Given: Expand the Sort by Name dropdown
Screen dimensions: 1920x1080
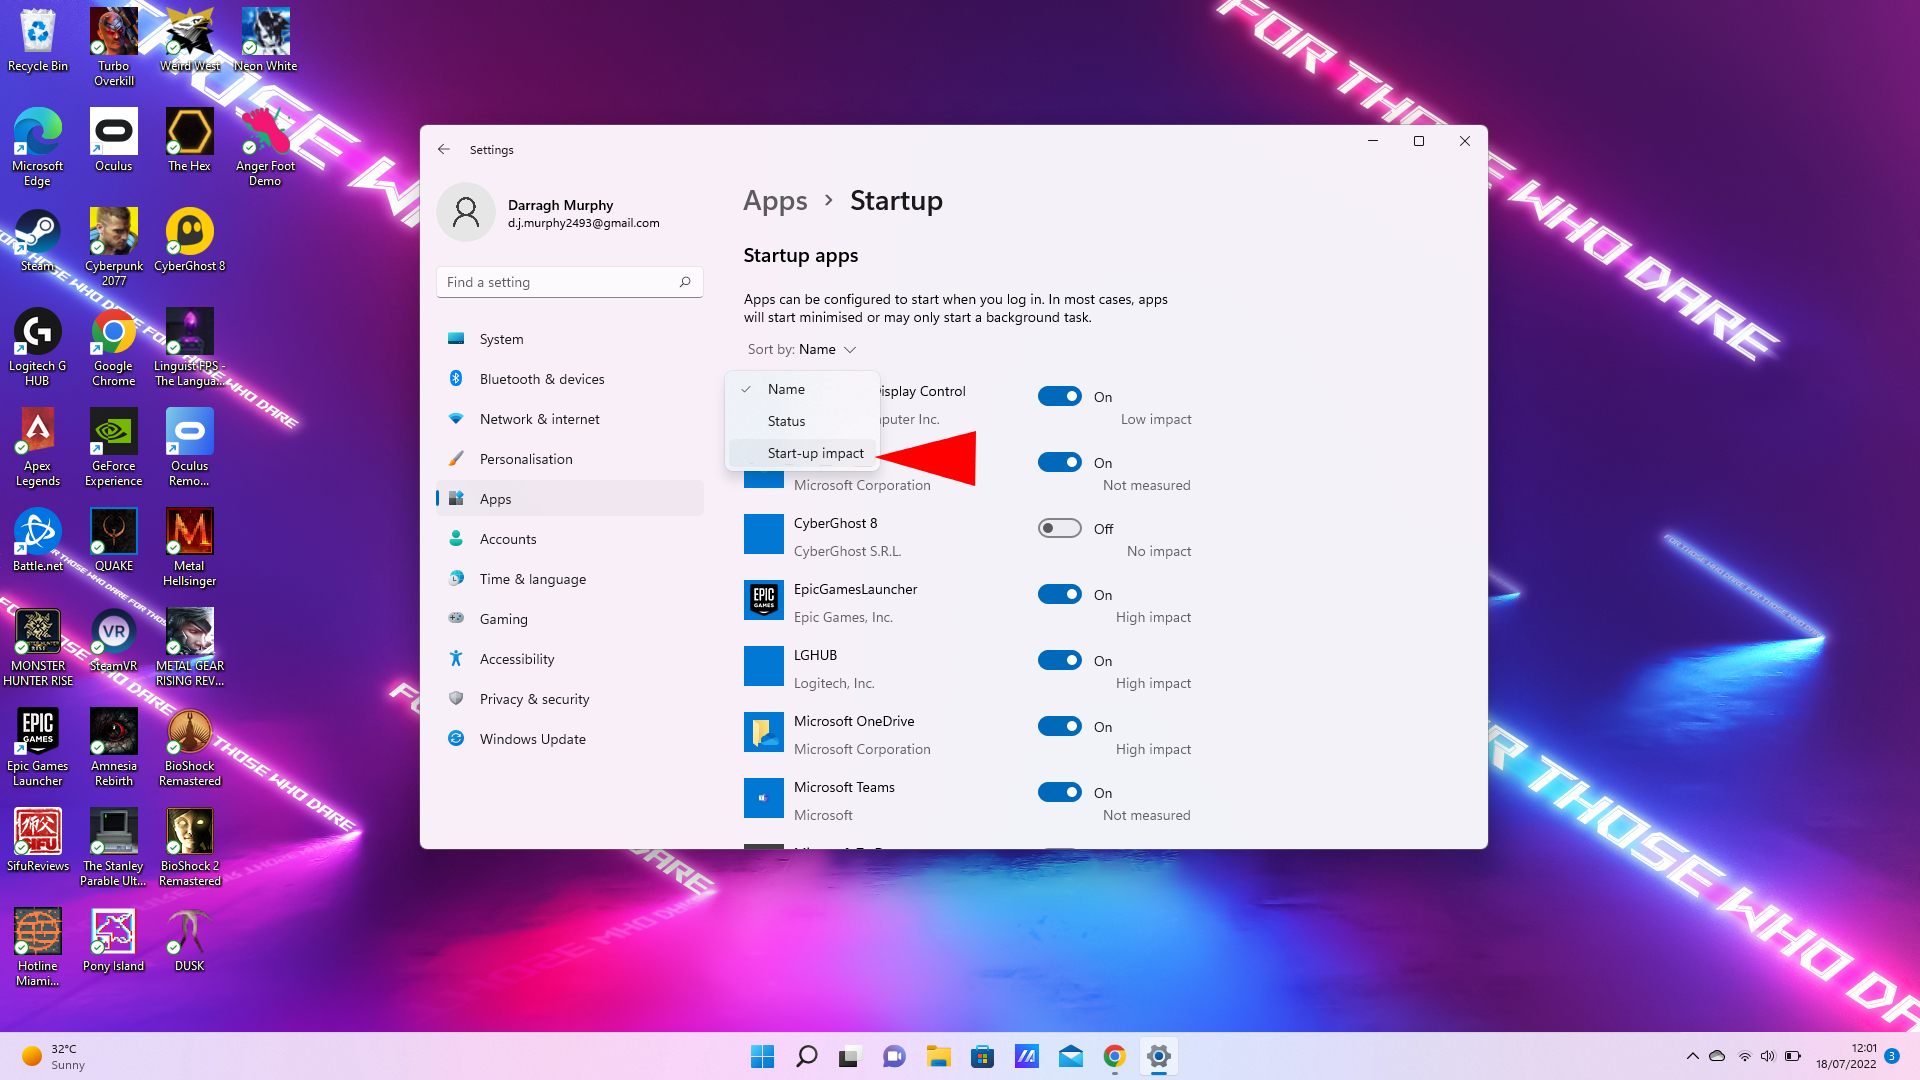Looking at the screenshot, I should 802,348.
